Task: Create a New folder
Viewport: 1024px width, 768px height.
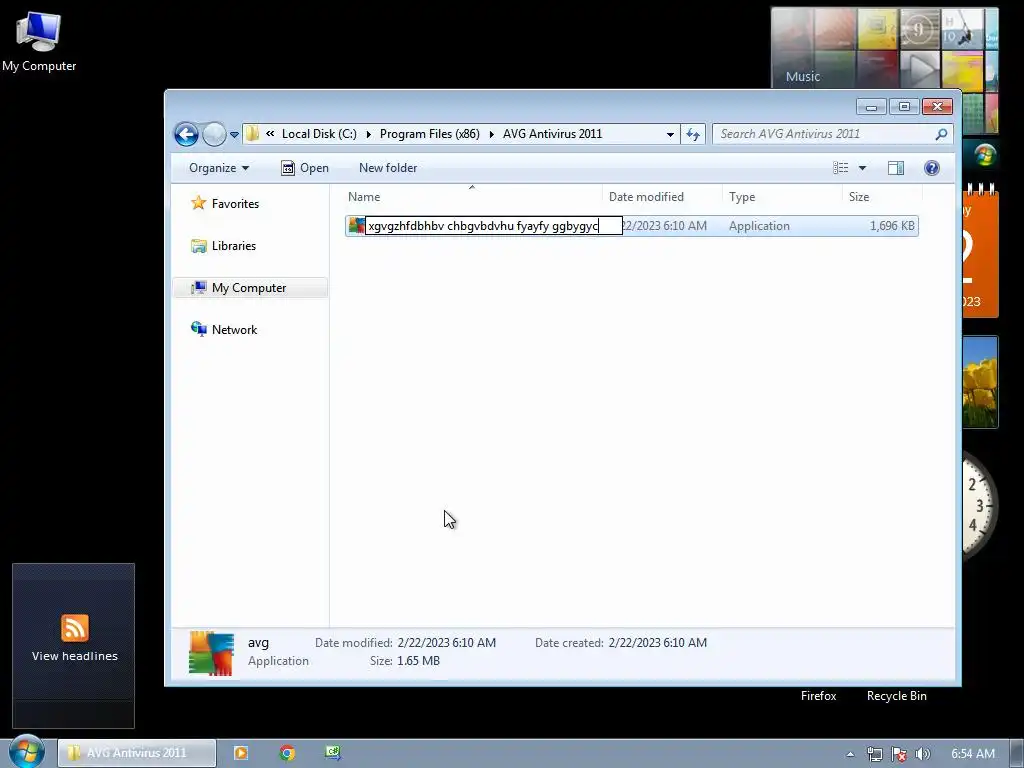Action: coord(388,168)
